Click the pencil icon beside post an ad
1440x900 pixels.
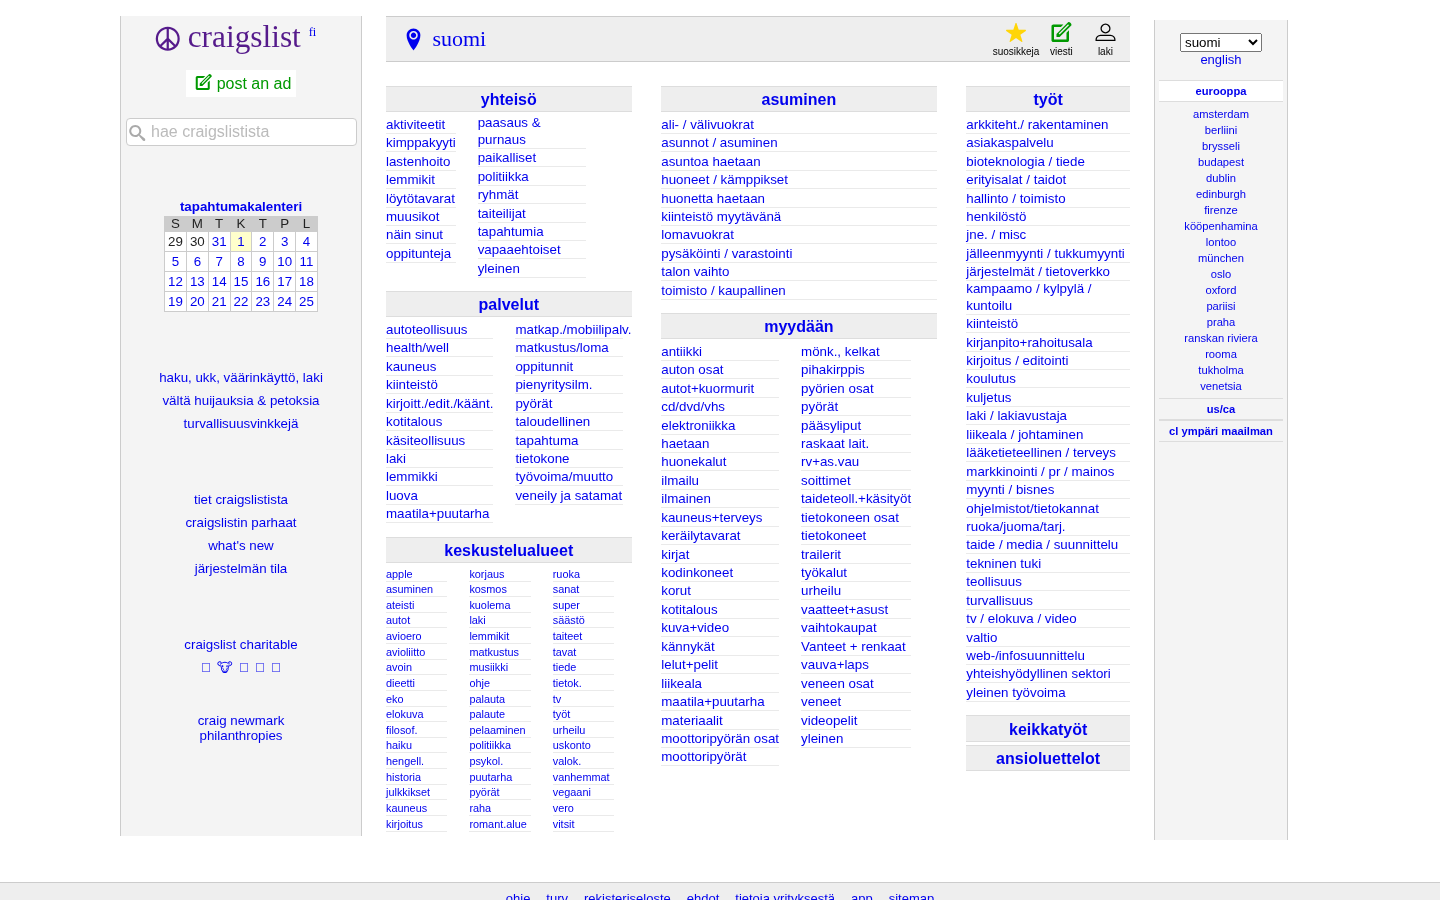click(x=205, y=83)
